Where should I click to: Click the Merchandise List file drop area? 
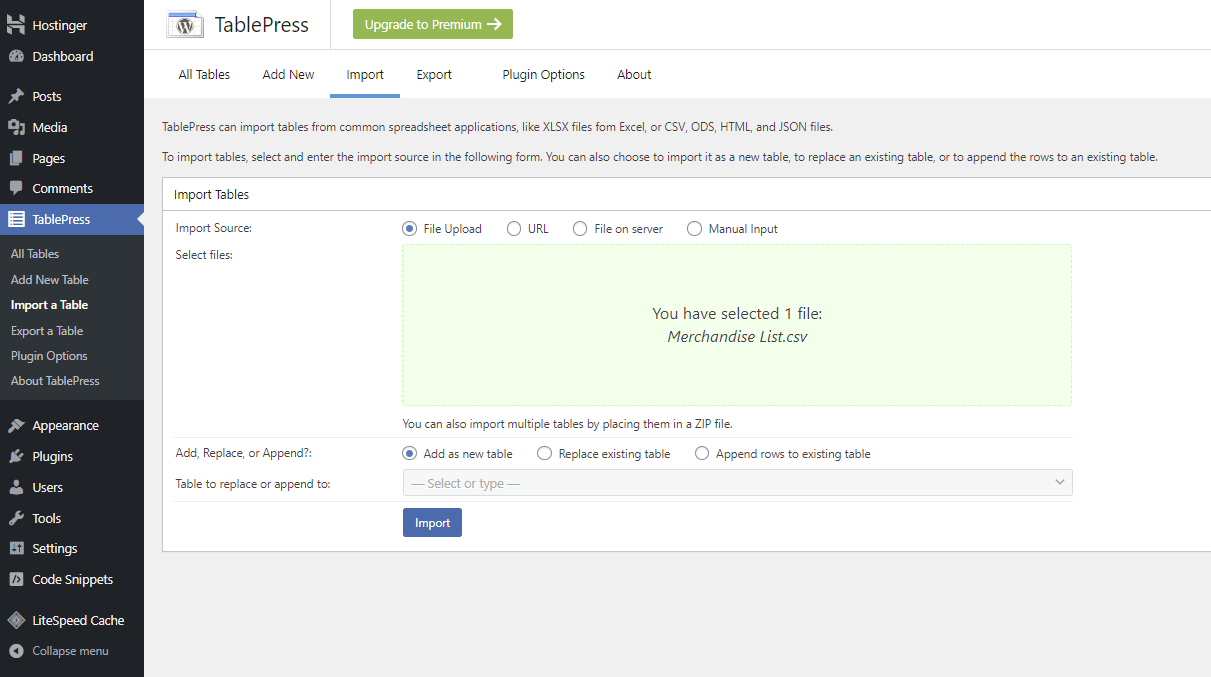pos(737,324)
